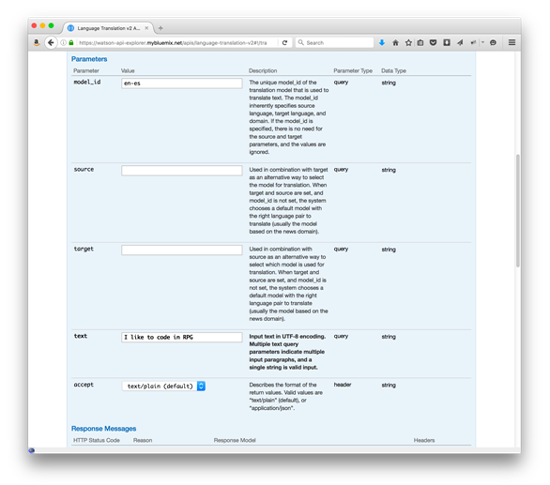
Task: Focus the empty target value field
Action: [x=182, y=250]
